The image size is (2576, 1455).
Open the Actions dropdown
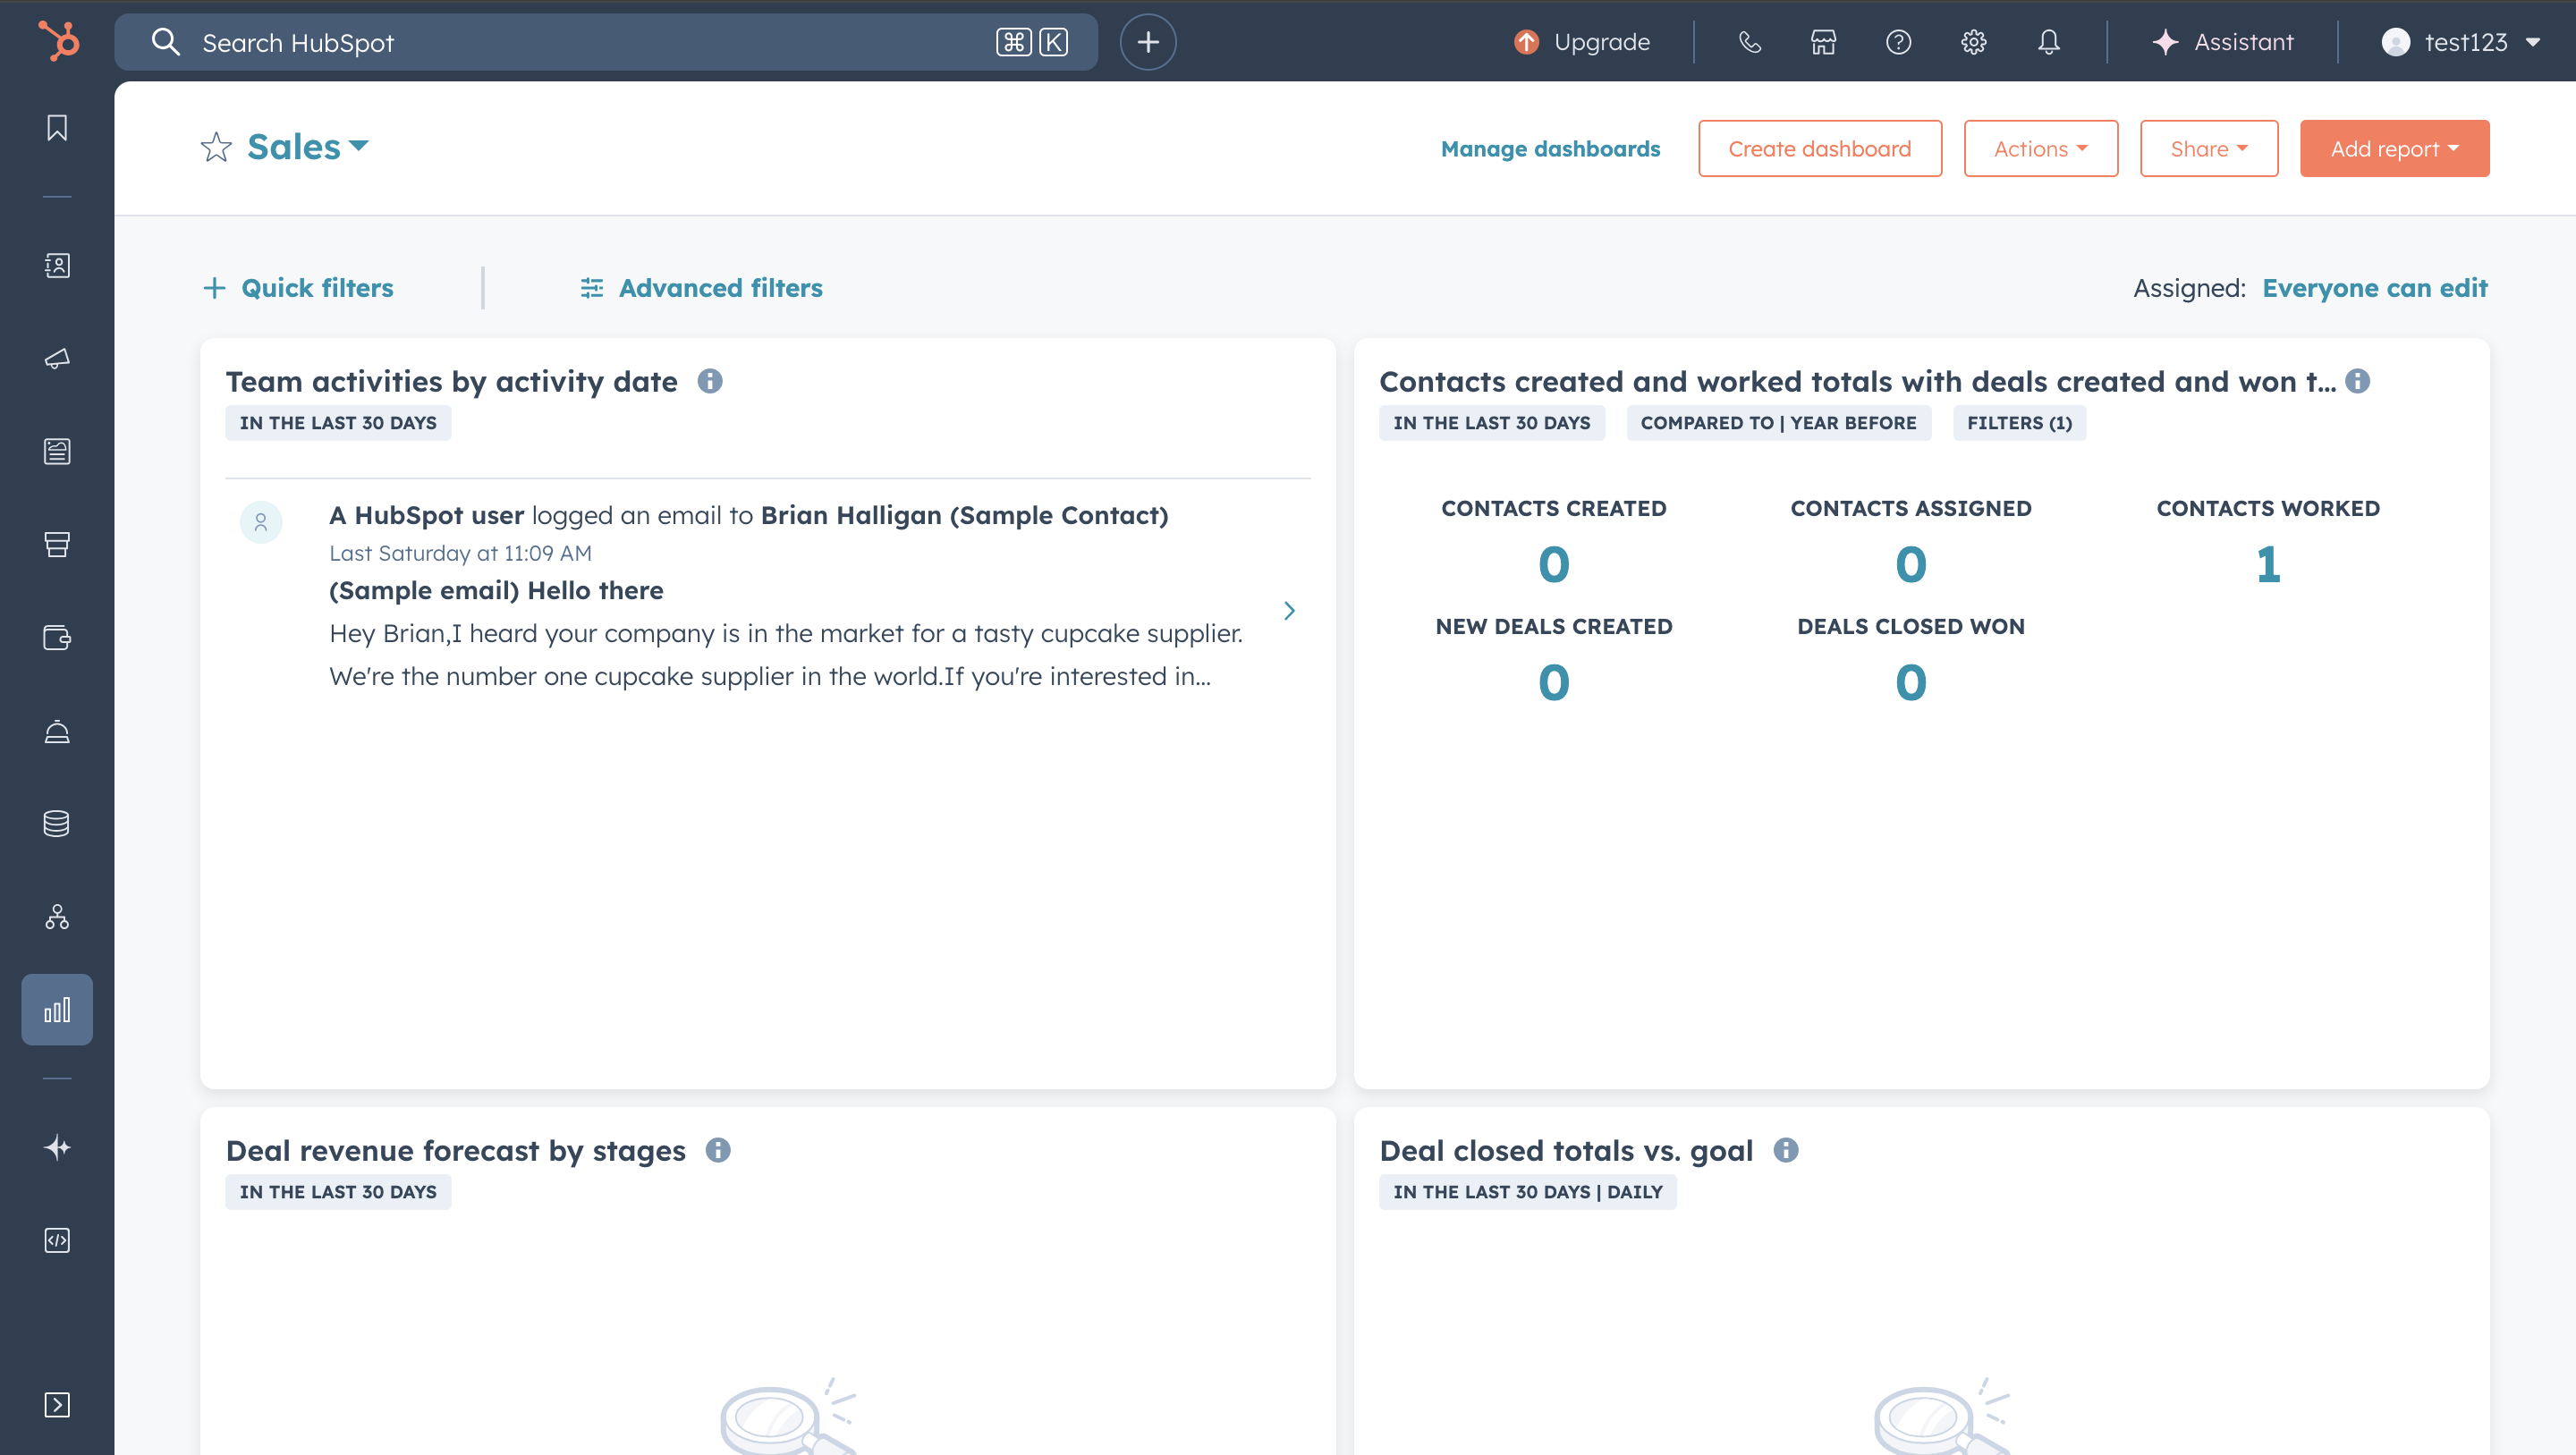[2040, 148]
